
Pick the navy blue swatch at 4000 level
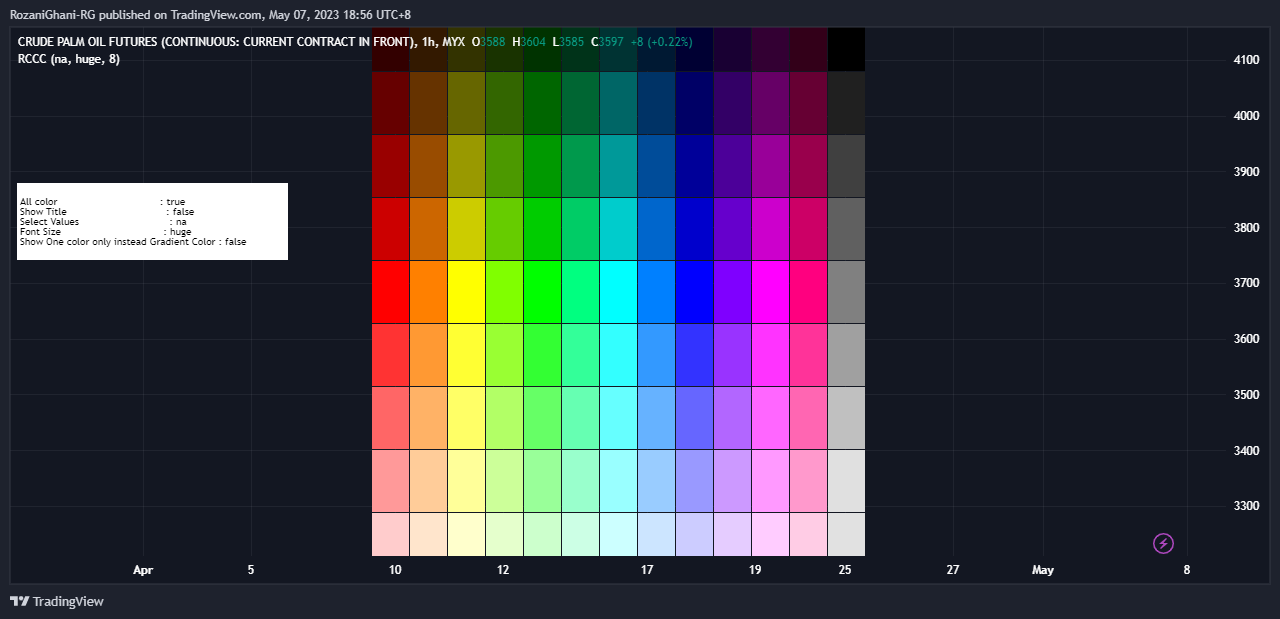[x=694, y=103]
